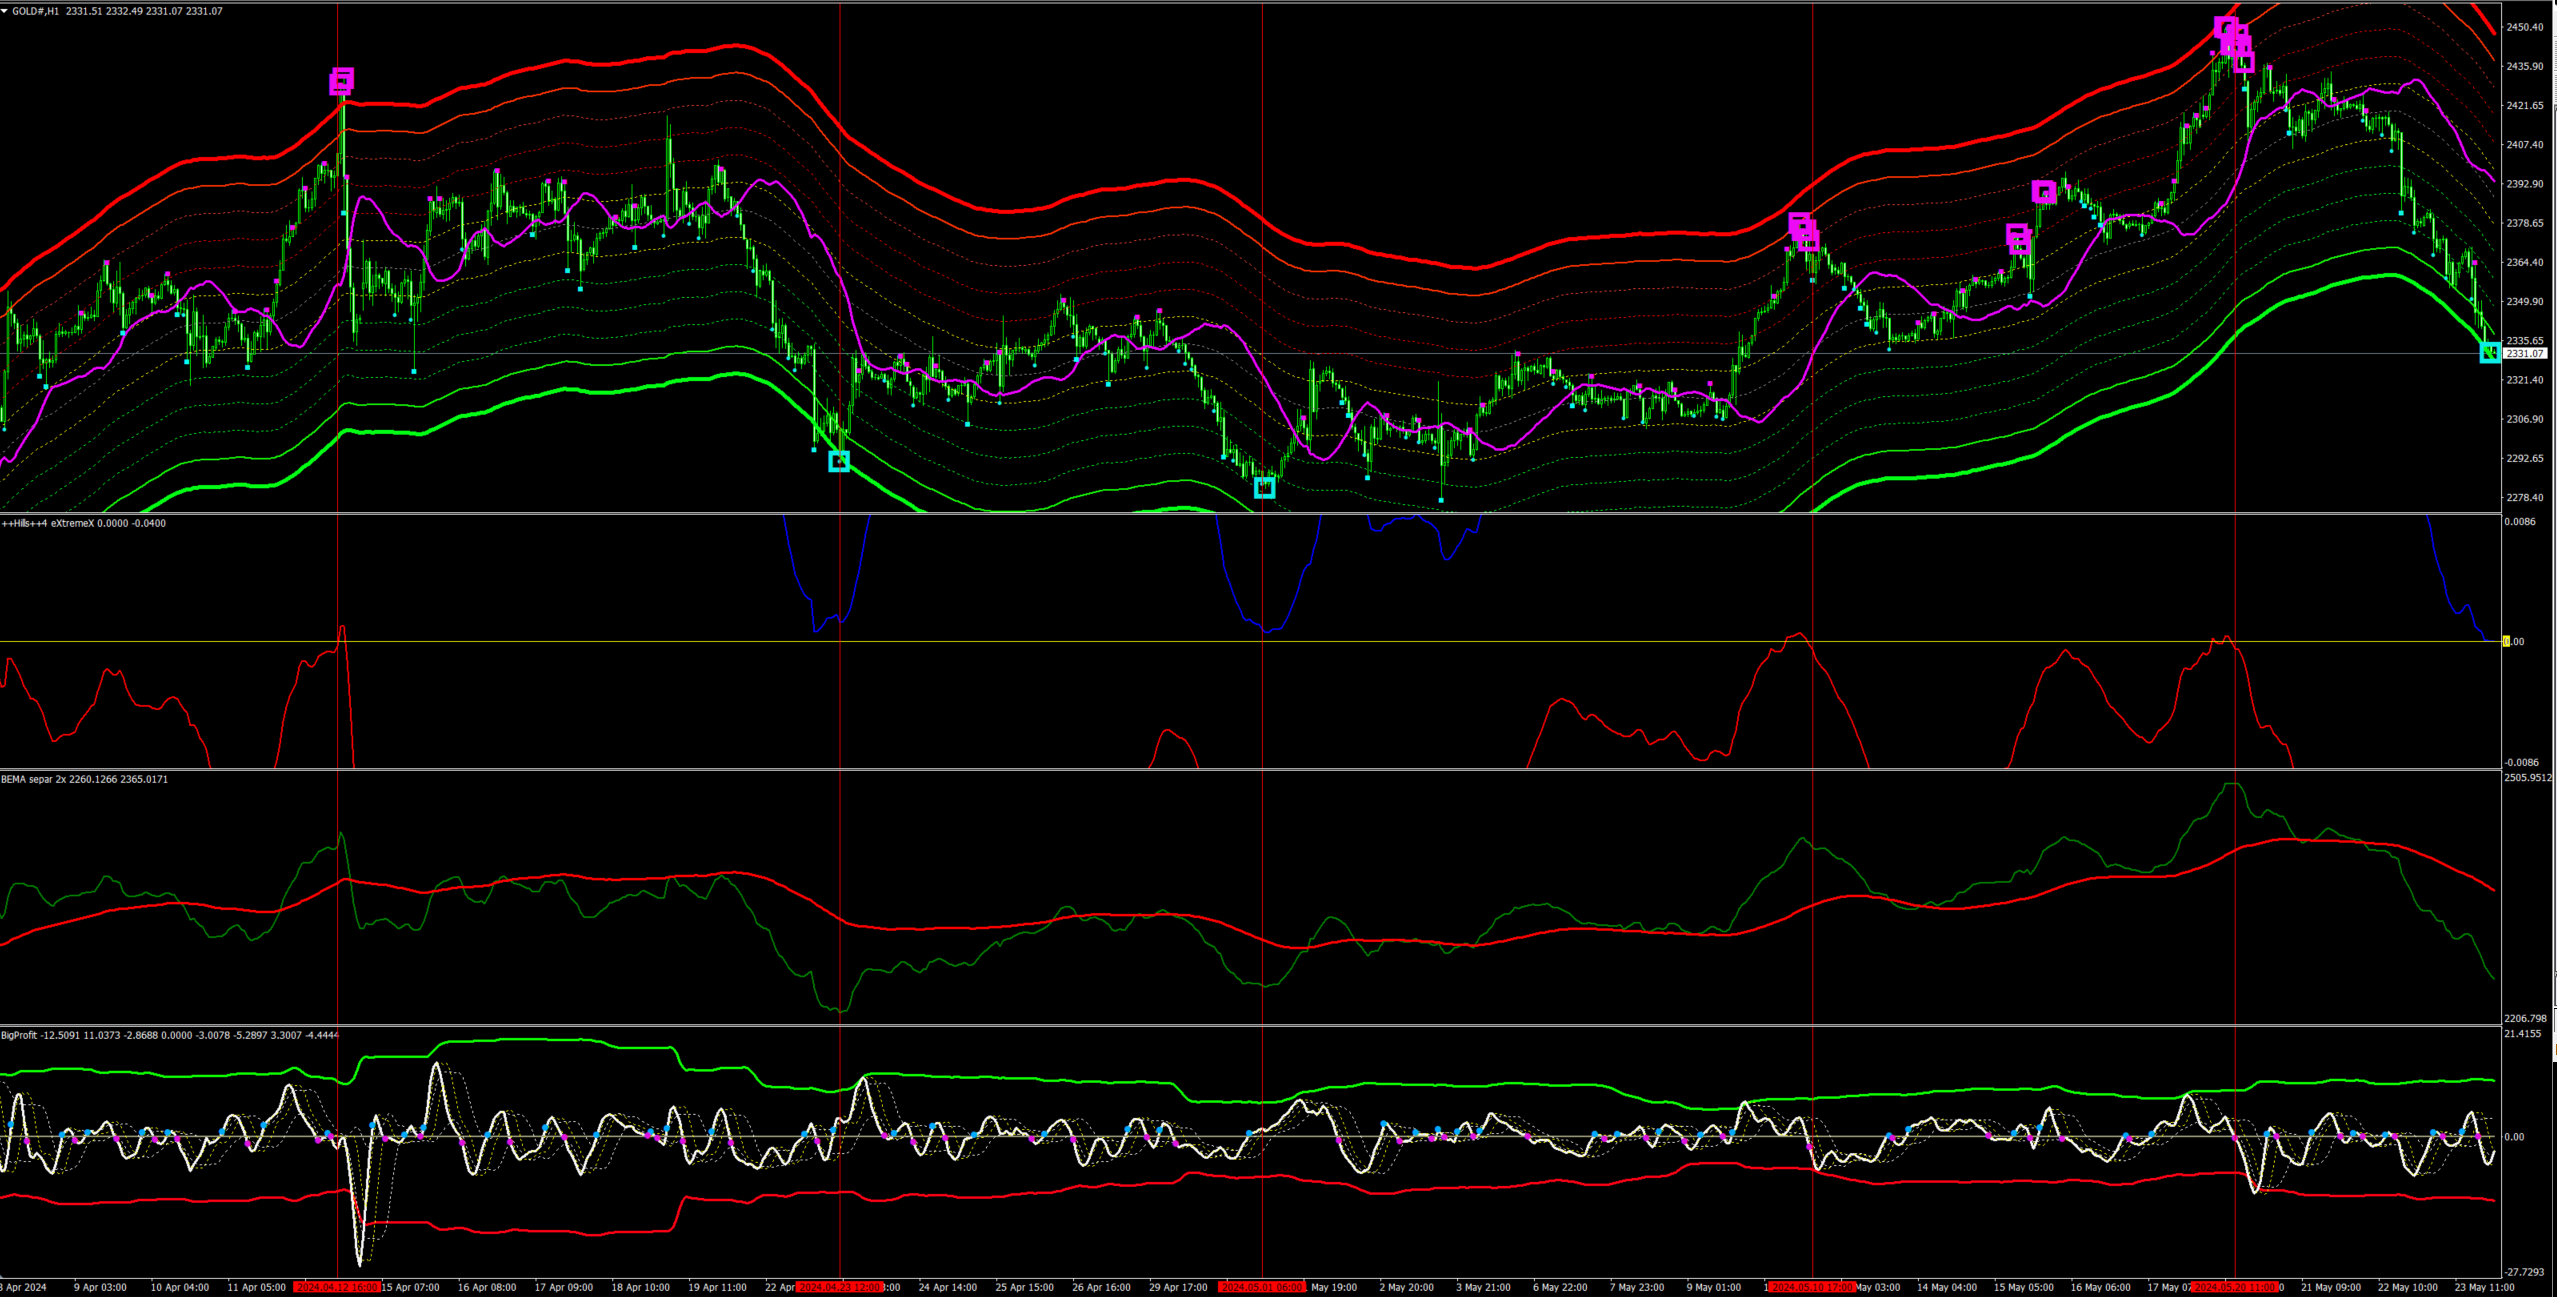This screenshot has height=1297, width=2557.
Task: Click the 21.4155 BigProfit scale value
Action: (x=2523, y=1034)
